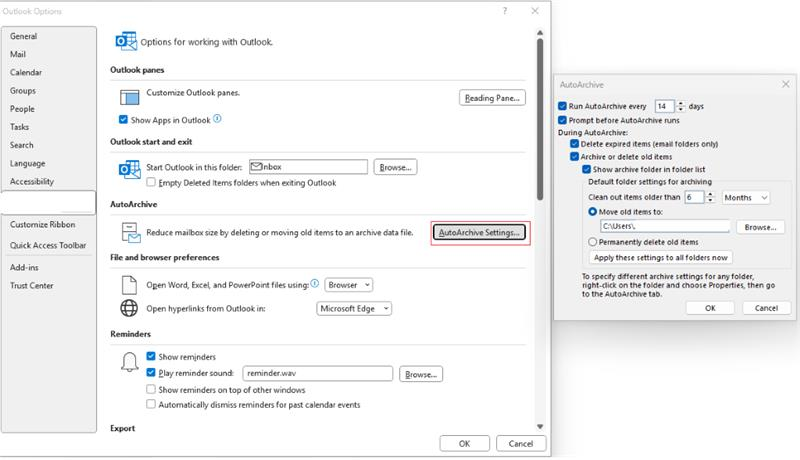Open AutoArchive Settings button
This screenshot has width=800, height=460.
point(479,233)
